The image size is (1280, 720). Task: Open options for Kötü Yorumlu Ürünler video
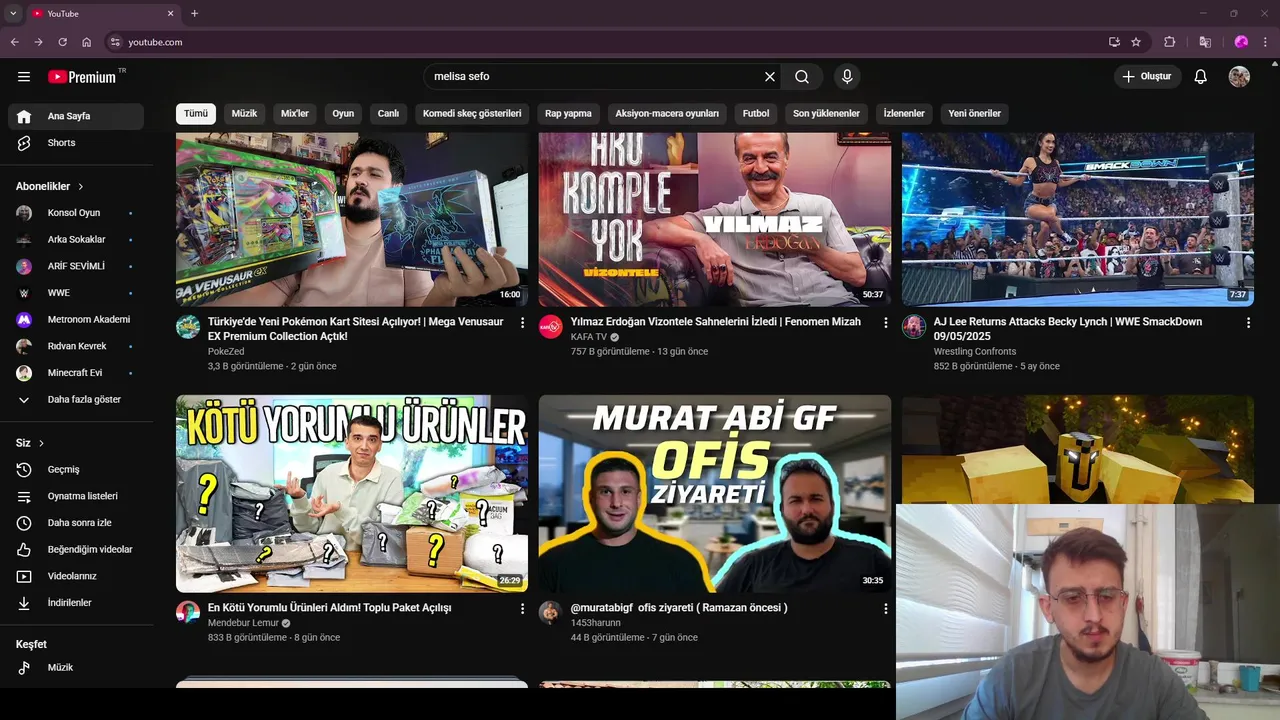[522, 609]
